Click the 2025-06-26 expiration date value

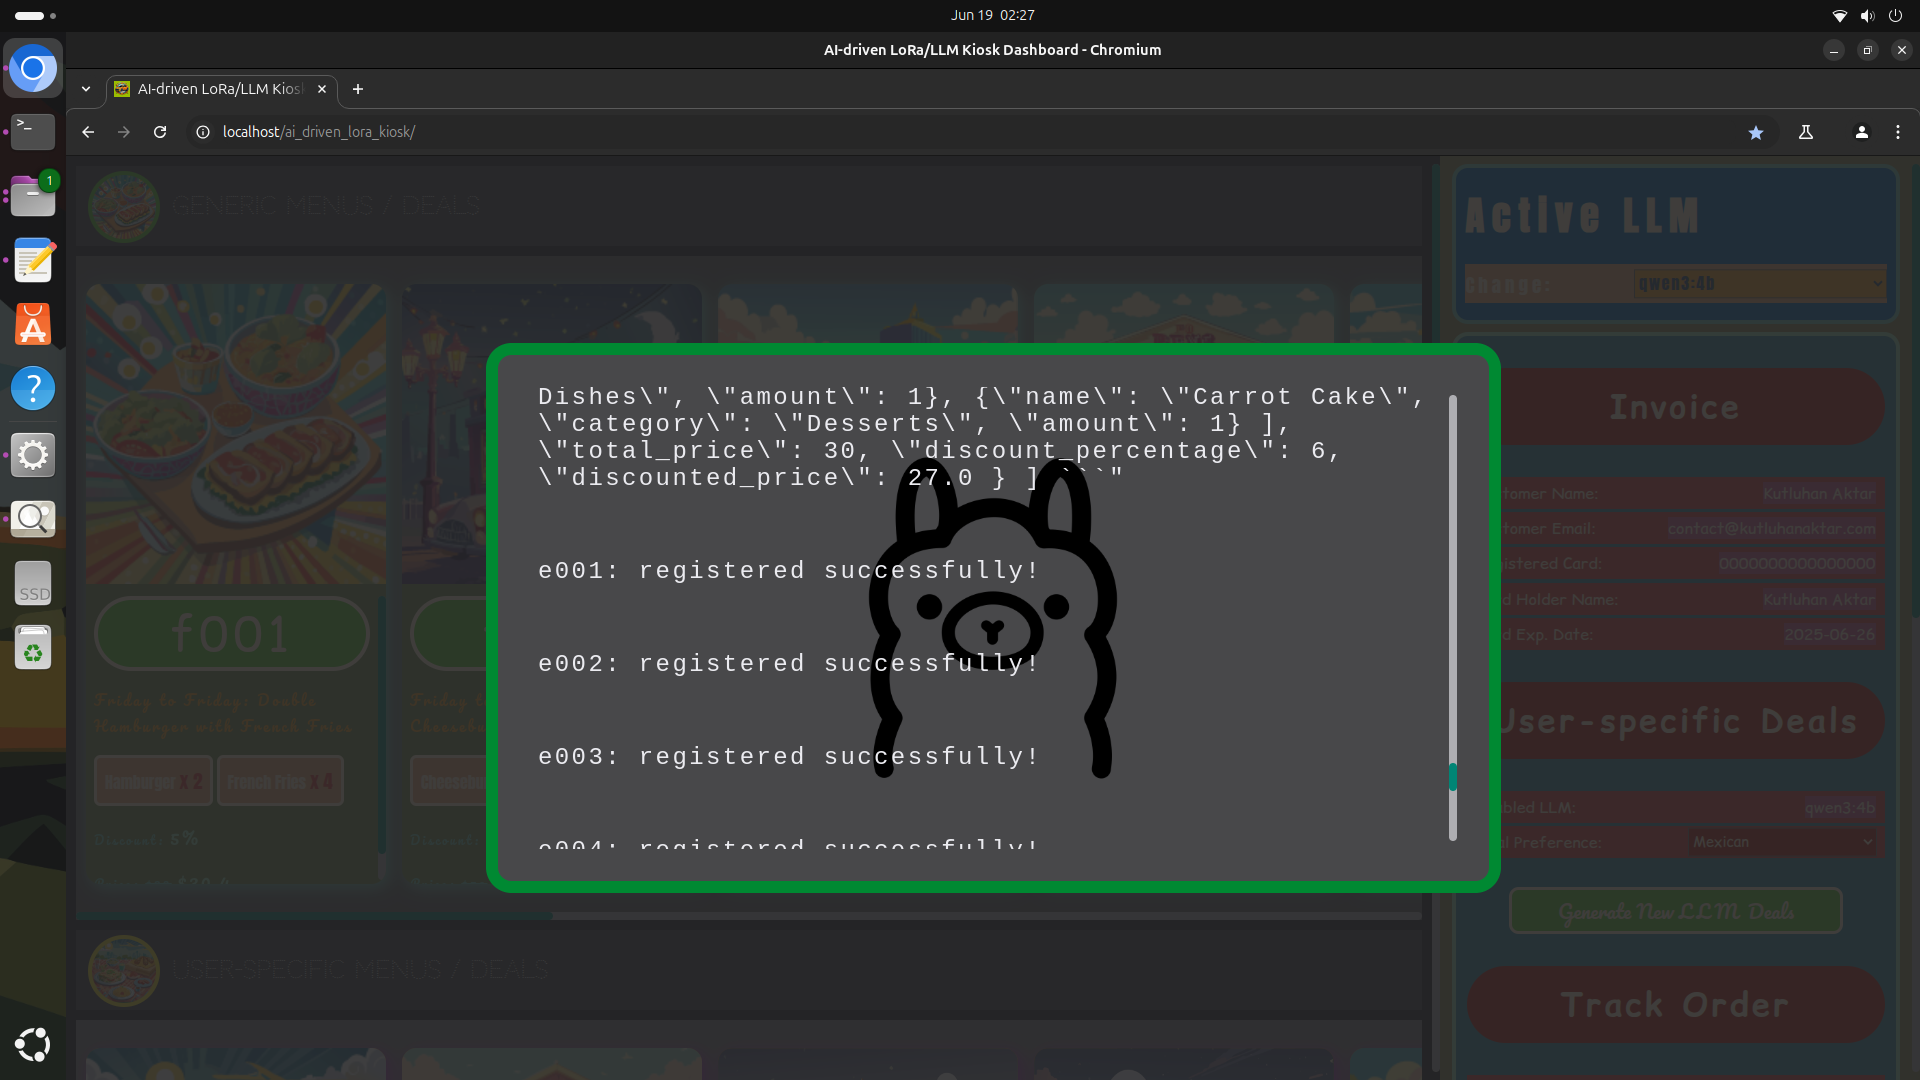[x=1829, y=634]
